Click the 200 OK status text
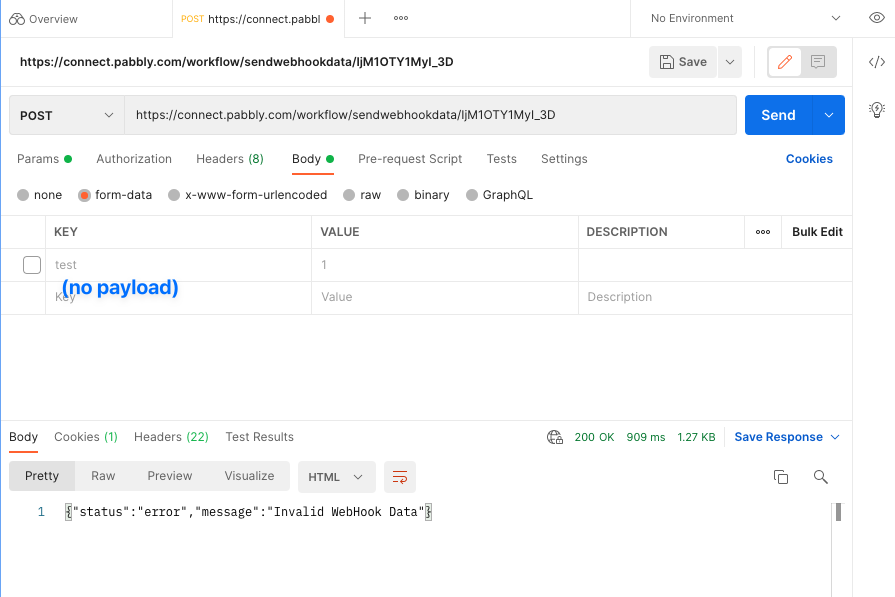The height and width of the screenshot is (597, 895). pos(594,437)
